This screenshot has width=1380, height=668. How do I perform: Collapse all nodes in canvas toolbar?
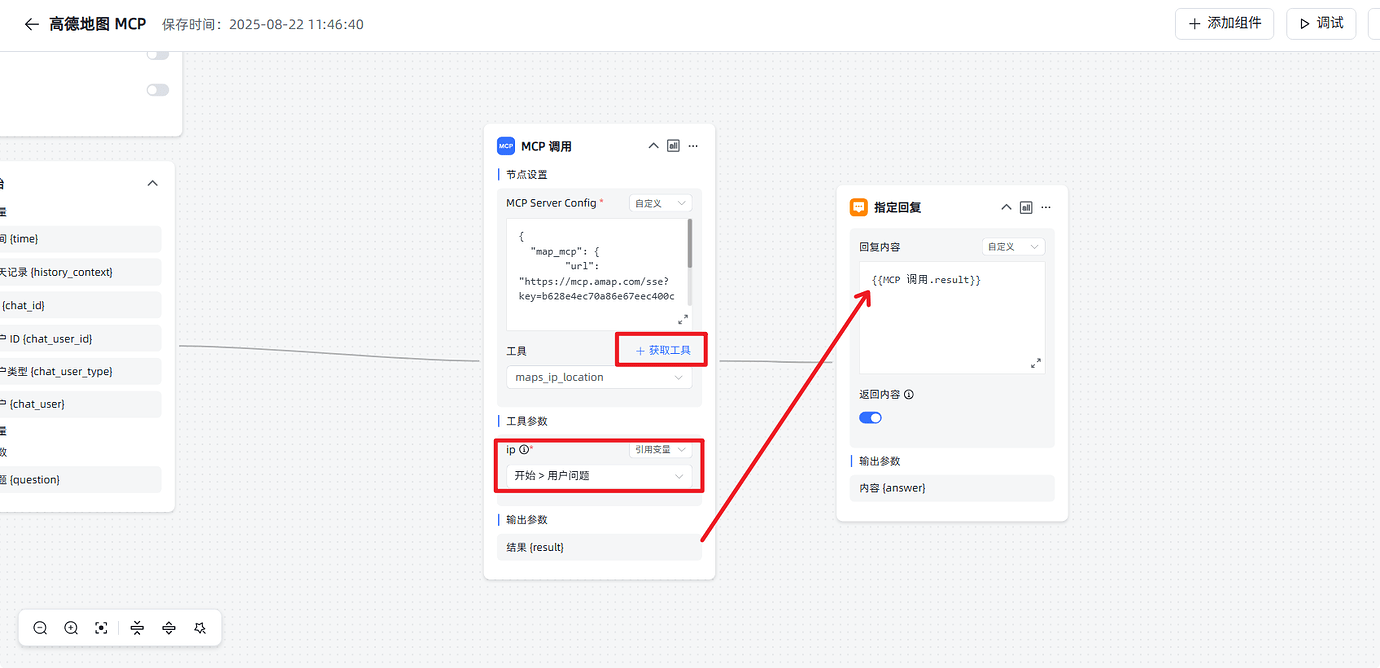point(137,628)
